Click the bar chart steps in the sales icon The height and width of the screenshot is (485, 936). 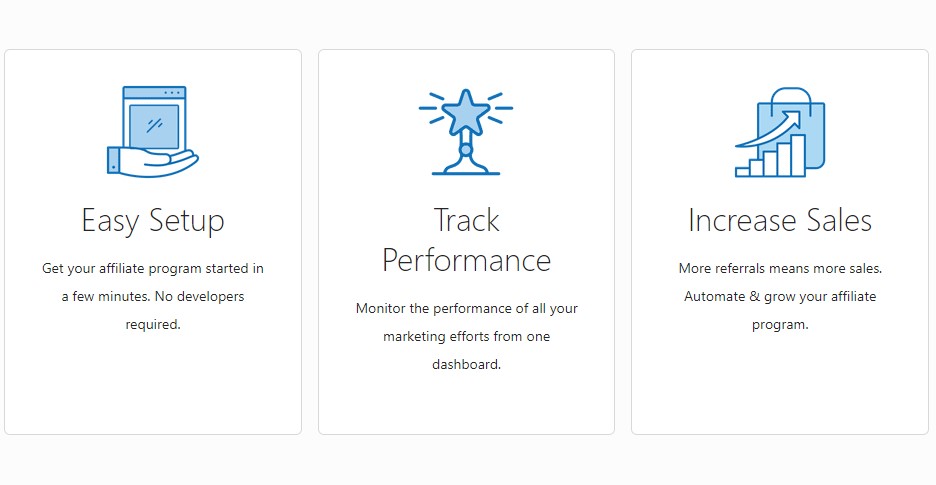771,156
